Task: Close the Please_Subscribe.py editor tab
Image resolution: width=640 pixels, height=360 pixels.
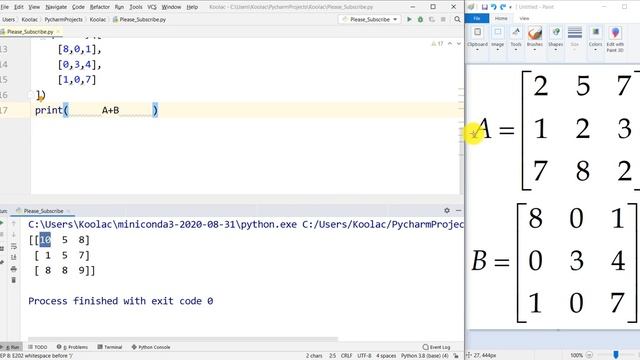Action: click(58, 31)
